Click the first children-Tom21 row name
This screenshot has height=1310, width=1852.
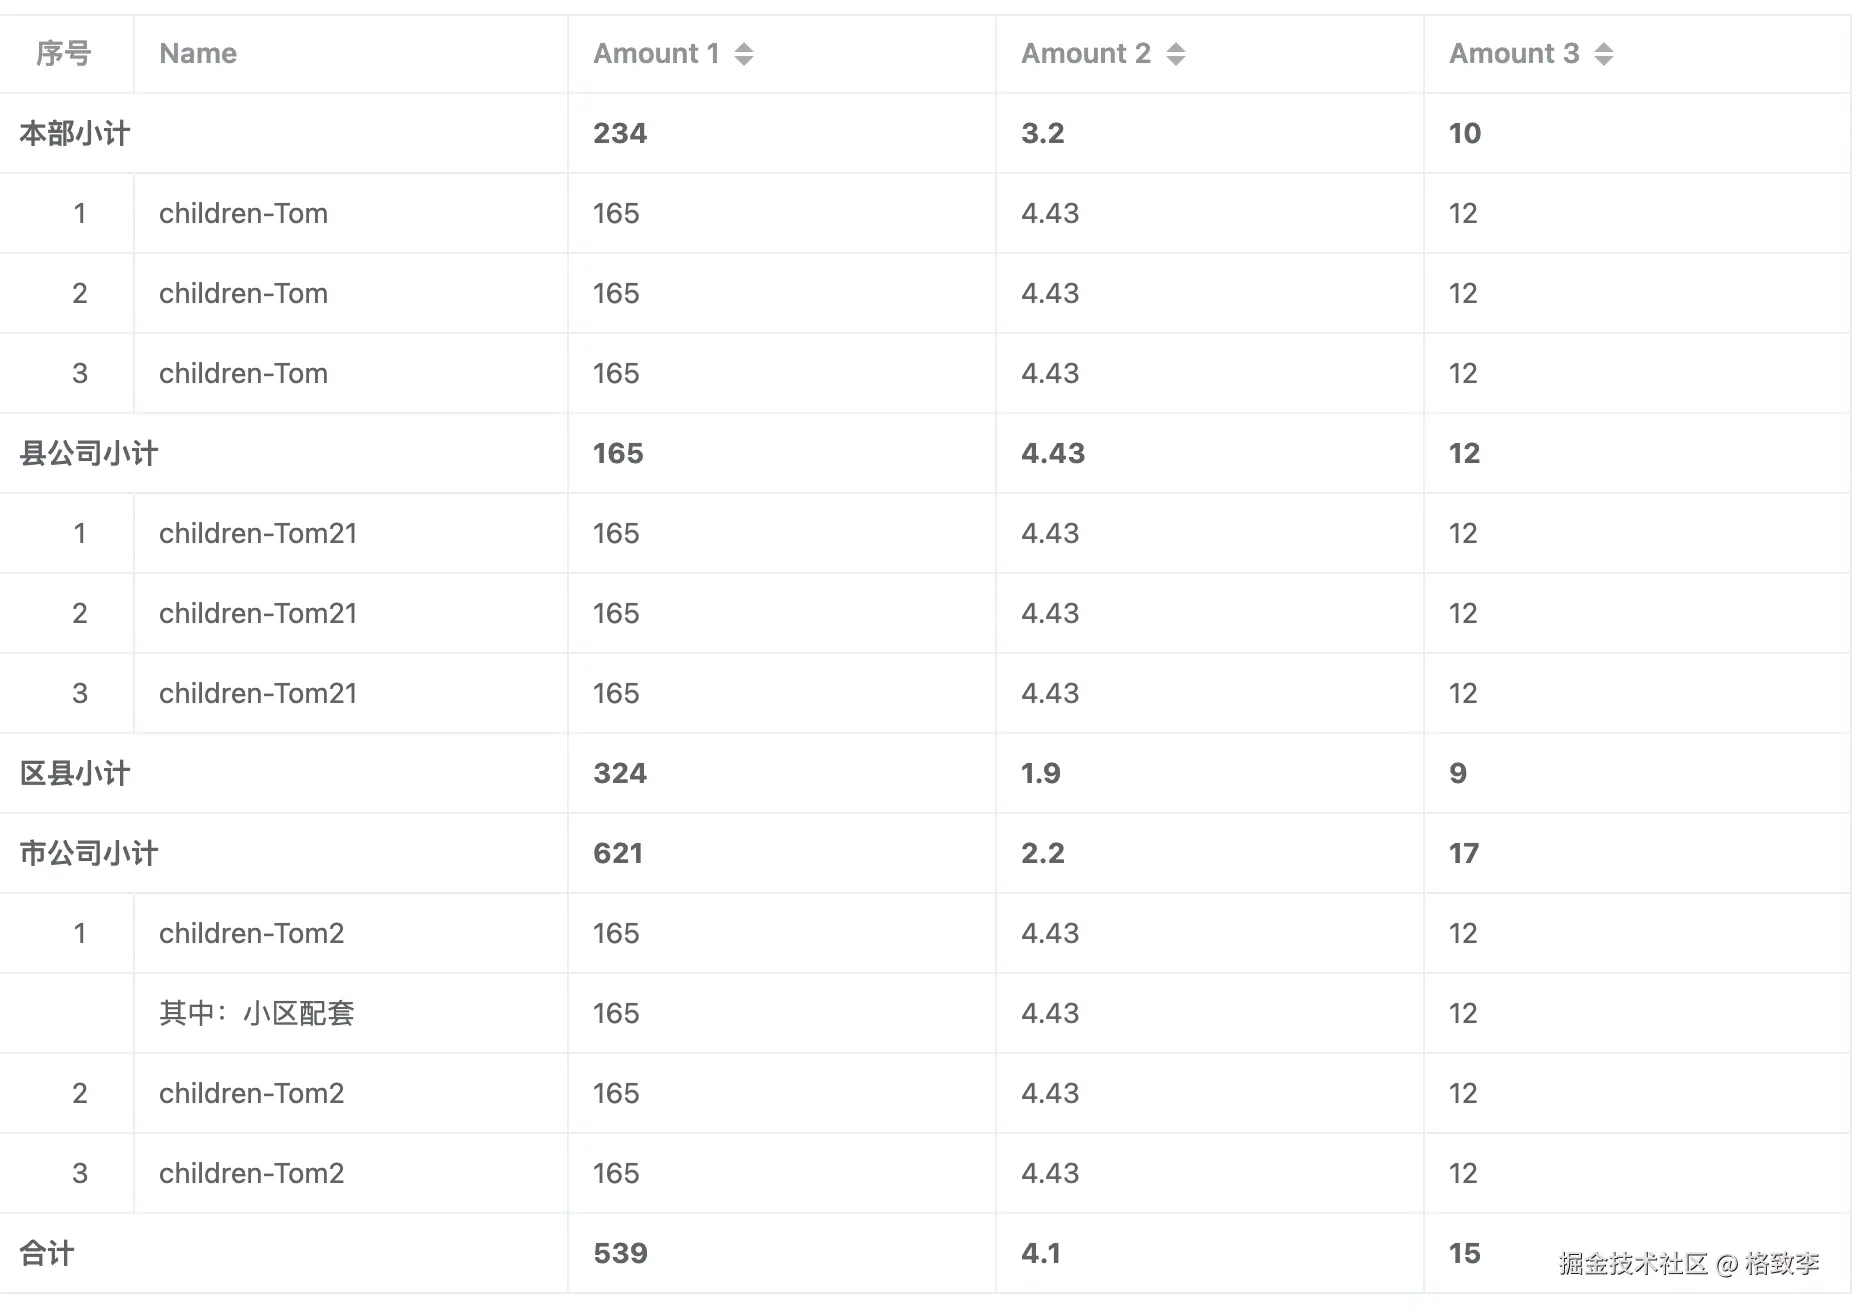point(258,534)
